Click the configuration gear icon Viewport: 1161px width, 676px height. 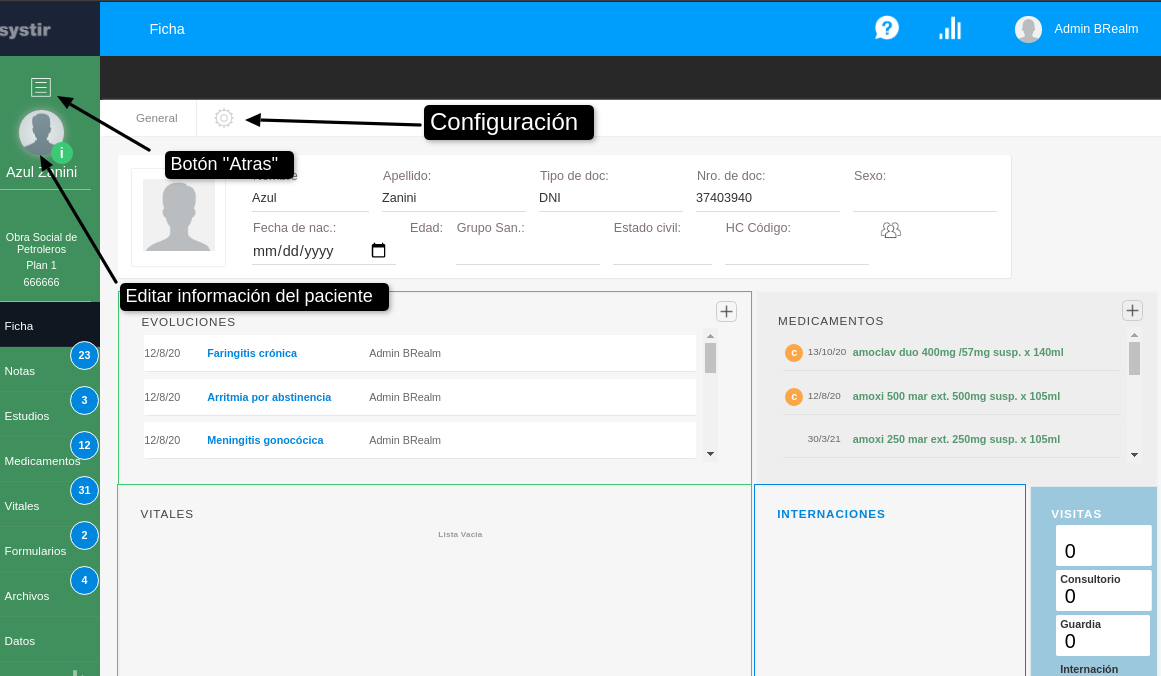224,118
